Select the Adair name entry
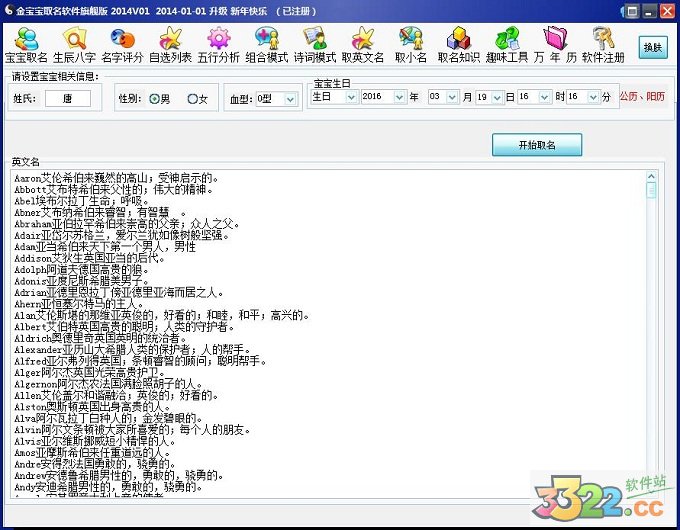This screenshot has width=680, height=530. coord(121,235)
